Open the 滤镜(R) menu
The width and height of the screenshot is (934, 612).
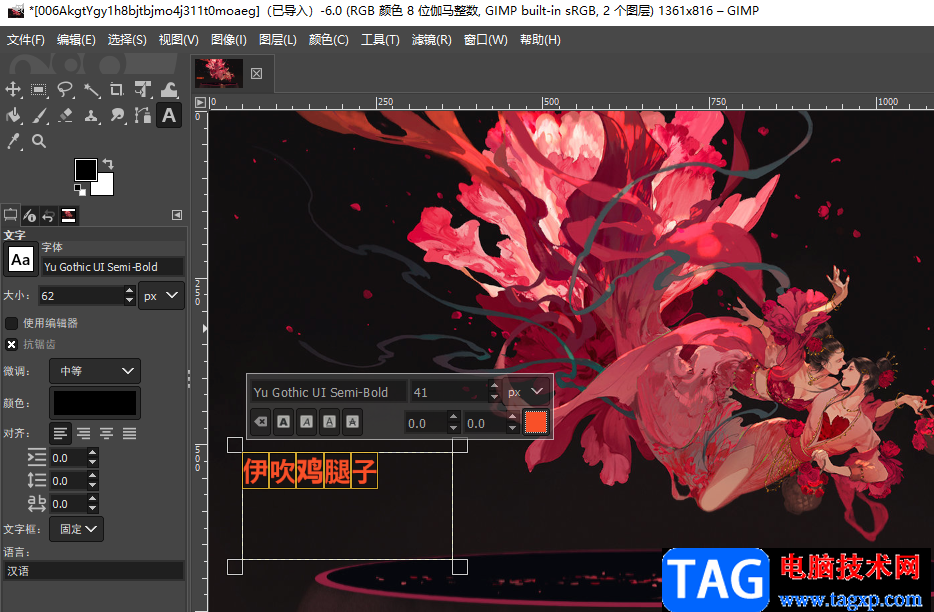[431, 40]
